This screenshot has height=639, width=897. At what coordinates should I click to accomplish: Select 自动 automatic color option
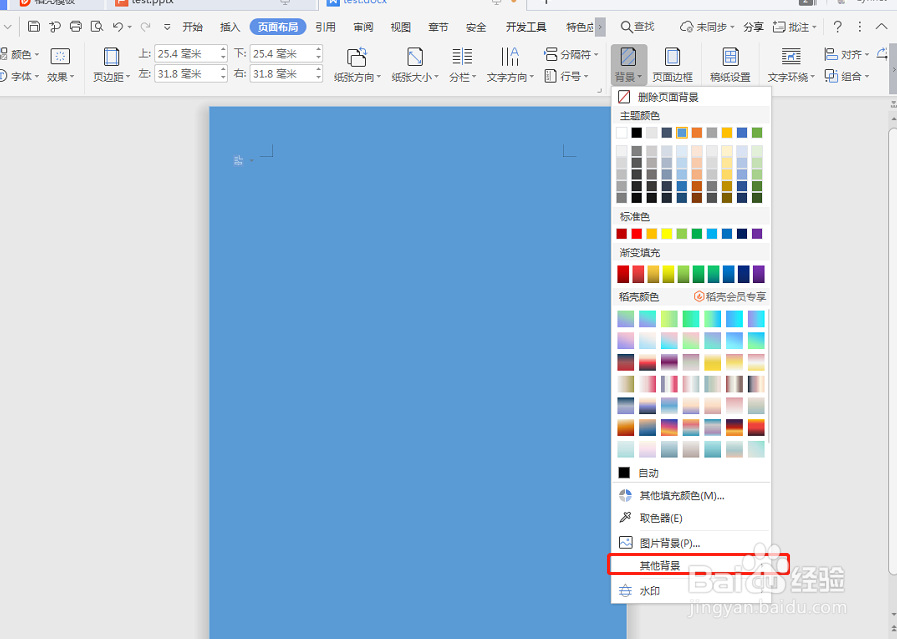[690, 473]
